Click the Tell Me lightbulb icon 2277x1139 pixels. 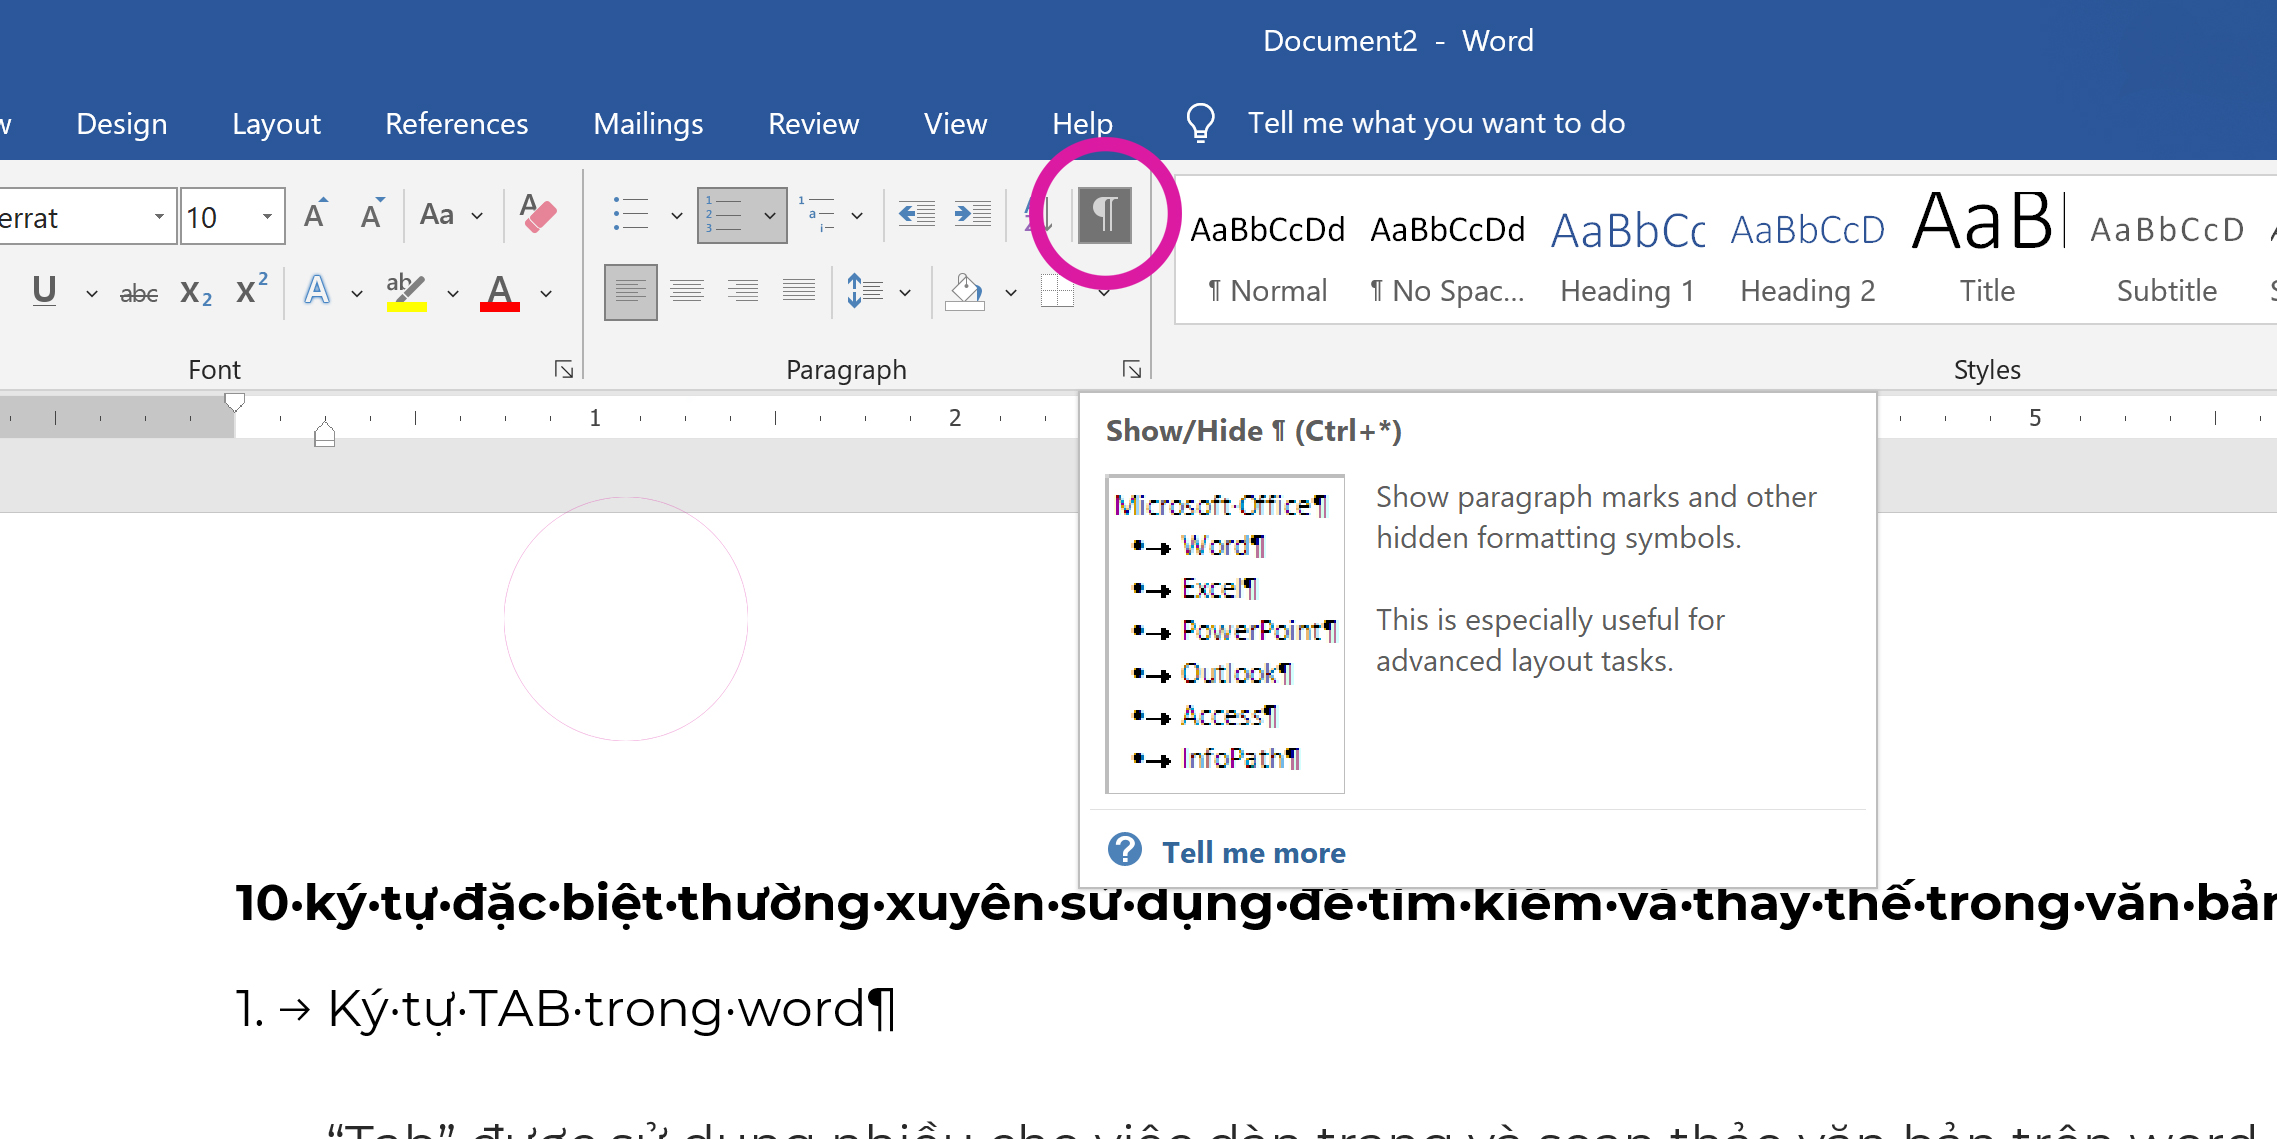tap(1200, 123)
